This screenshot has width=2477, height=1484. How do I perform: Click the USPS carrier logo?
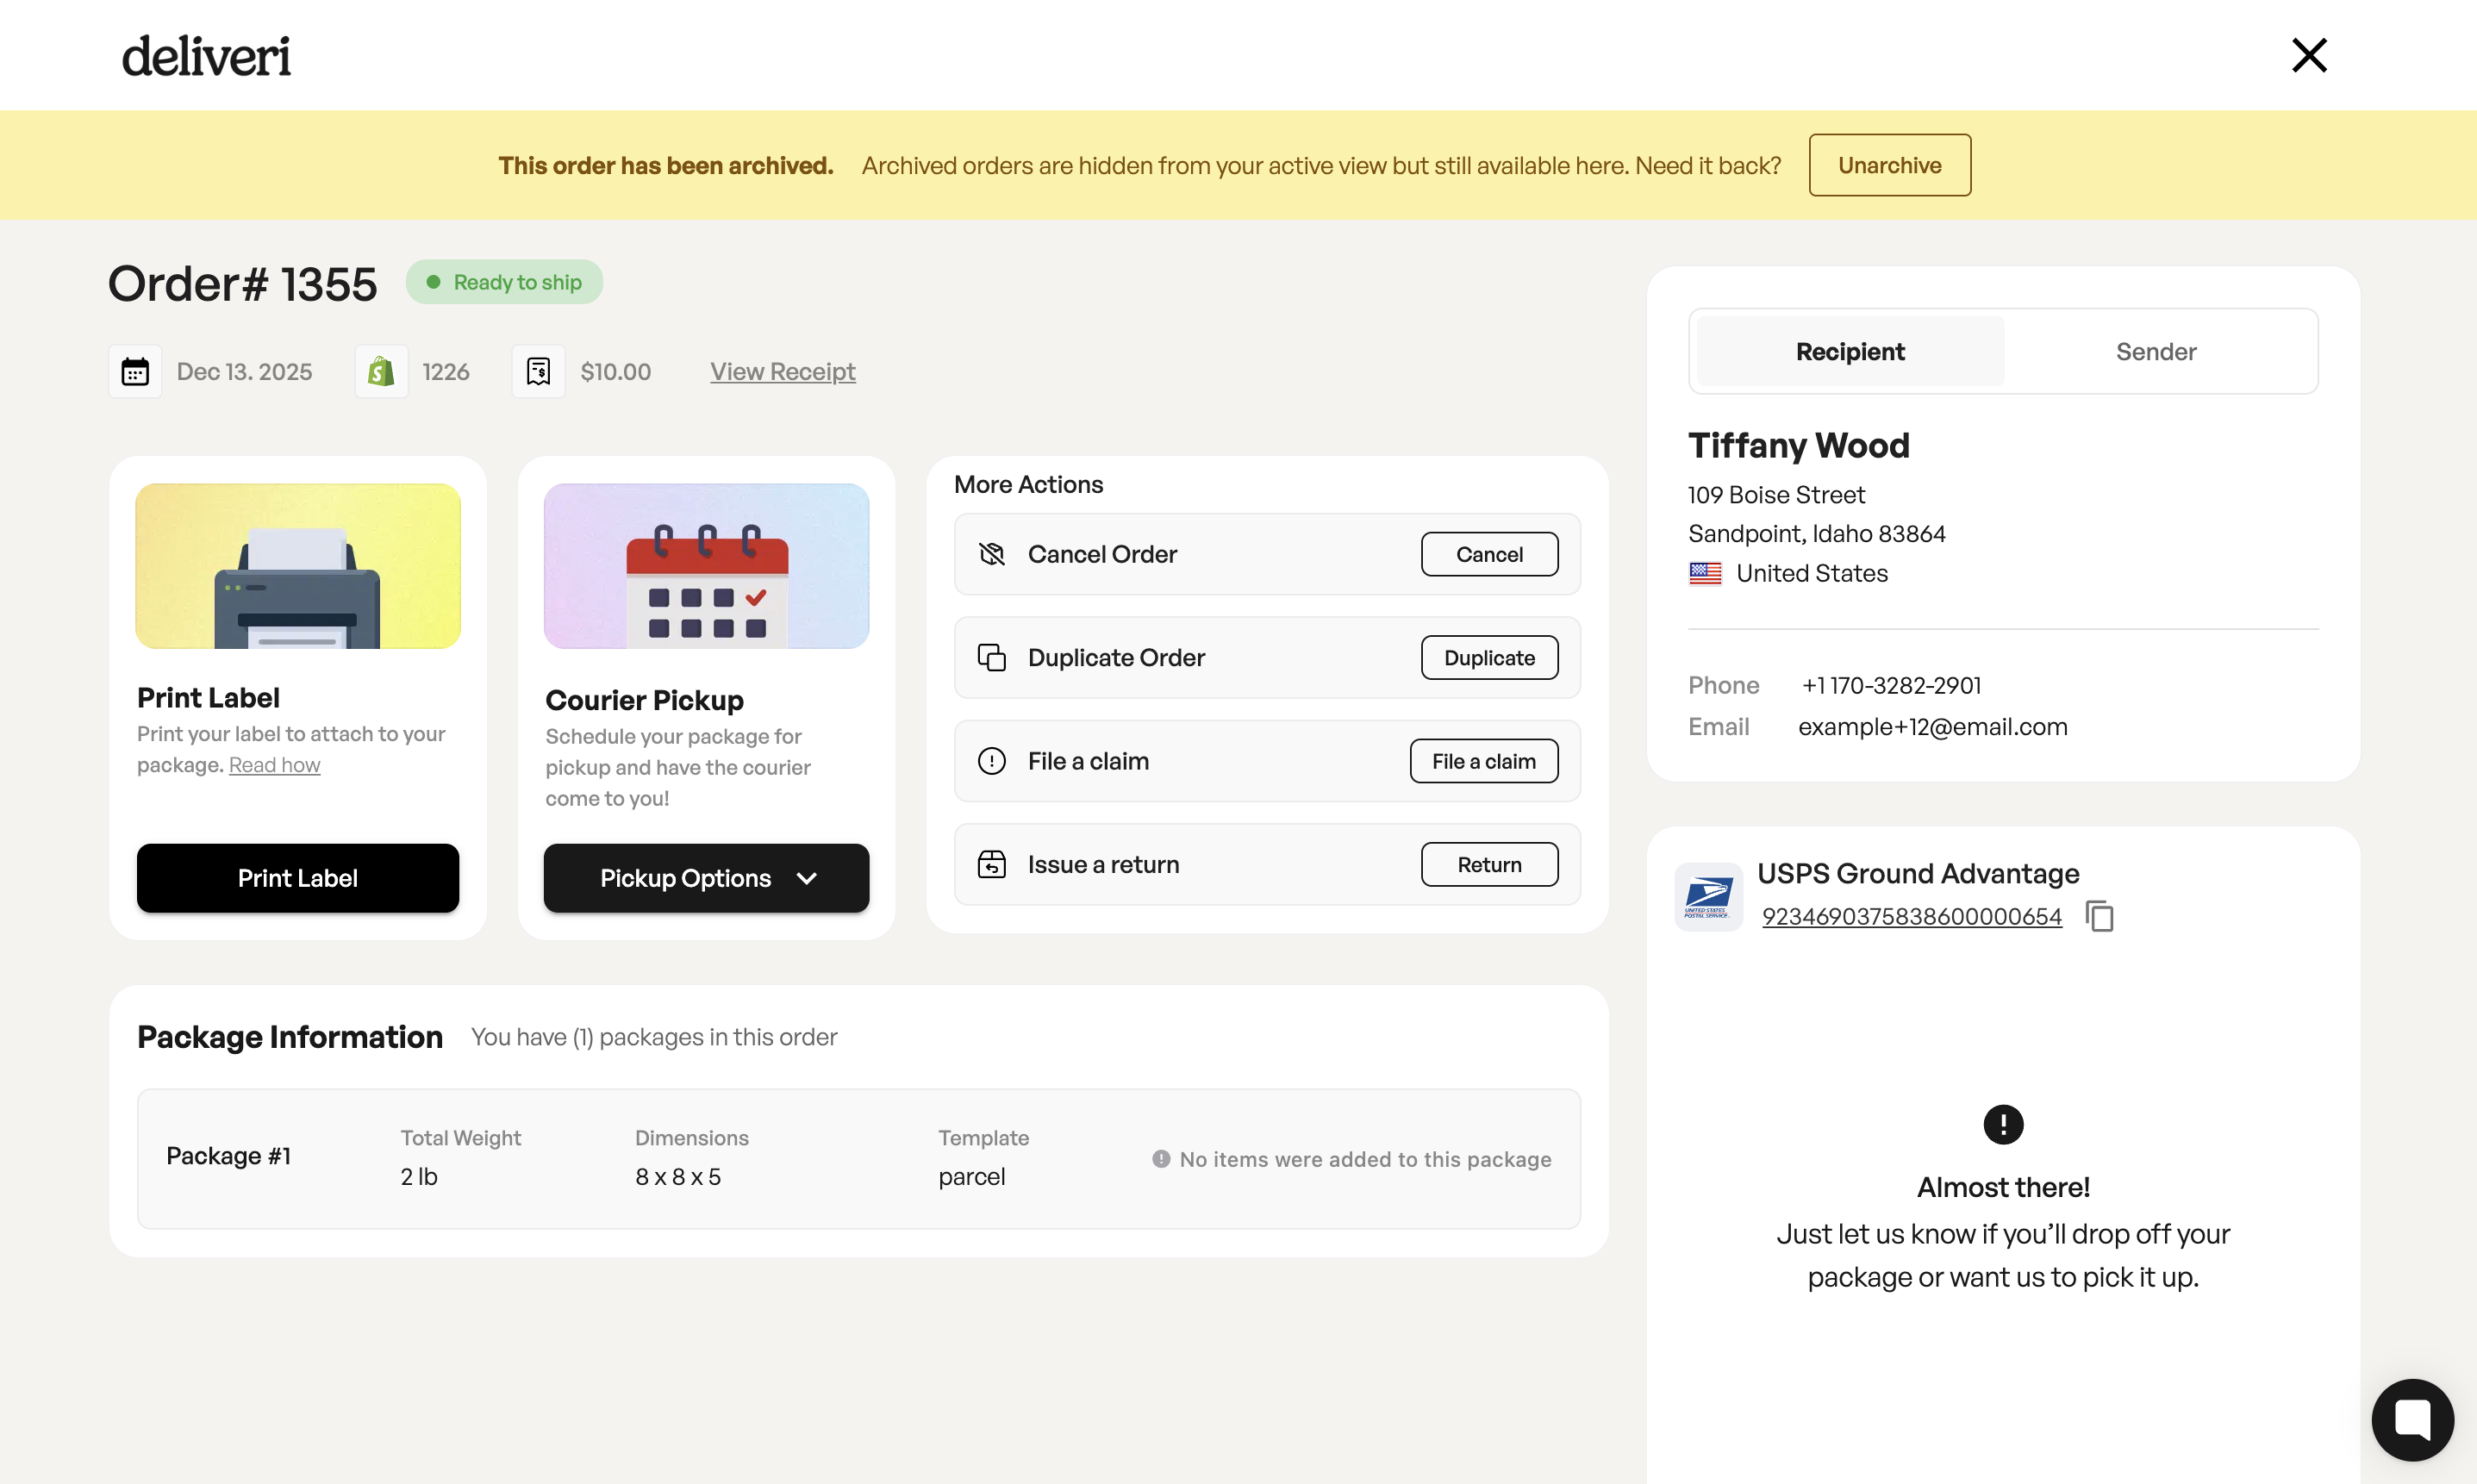[1708, 896]
